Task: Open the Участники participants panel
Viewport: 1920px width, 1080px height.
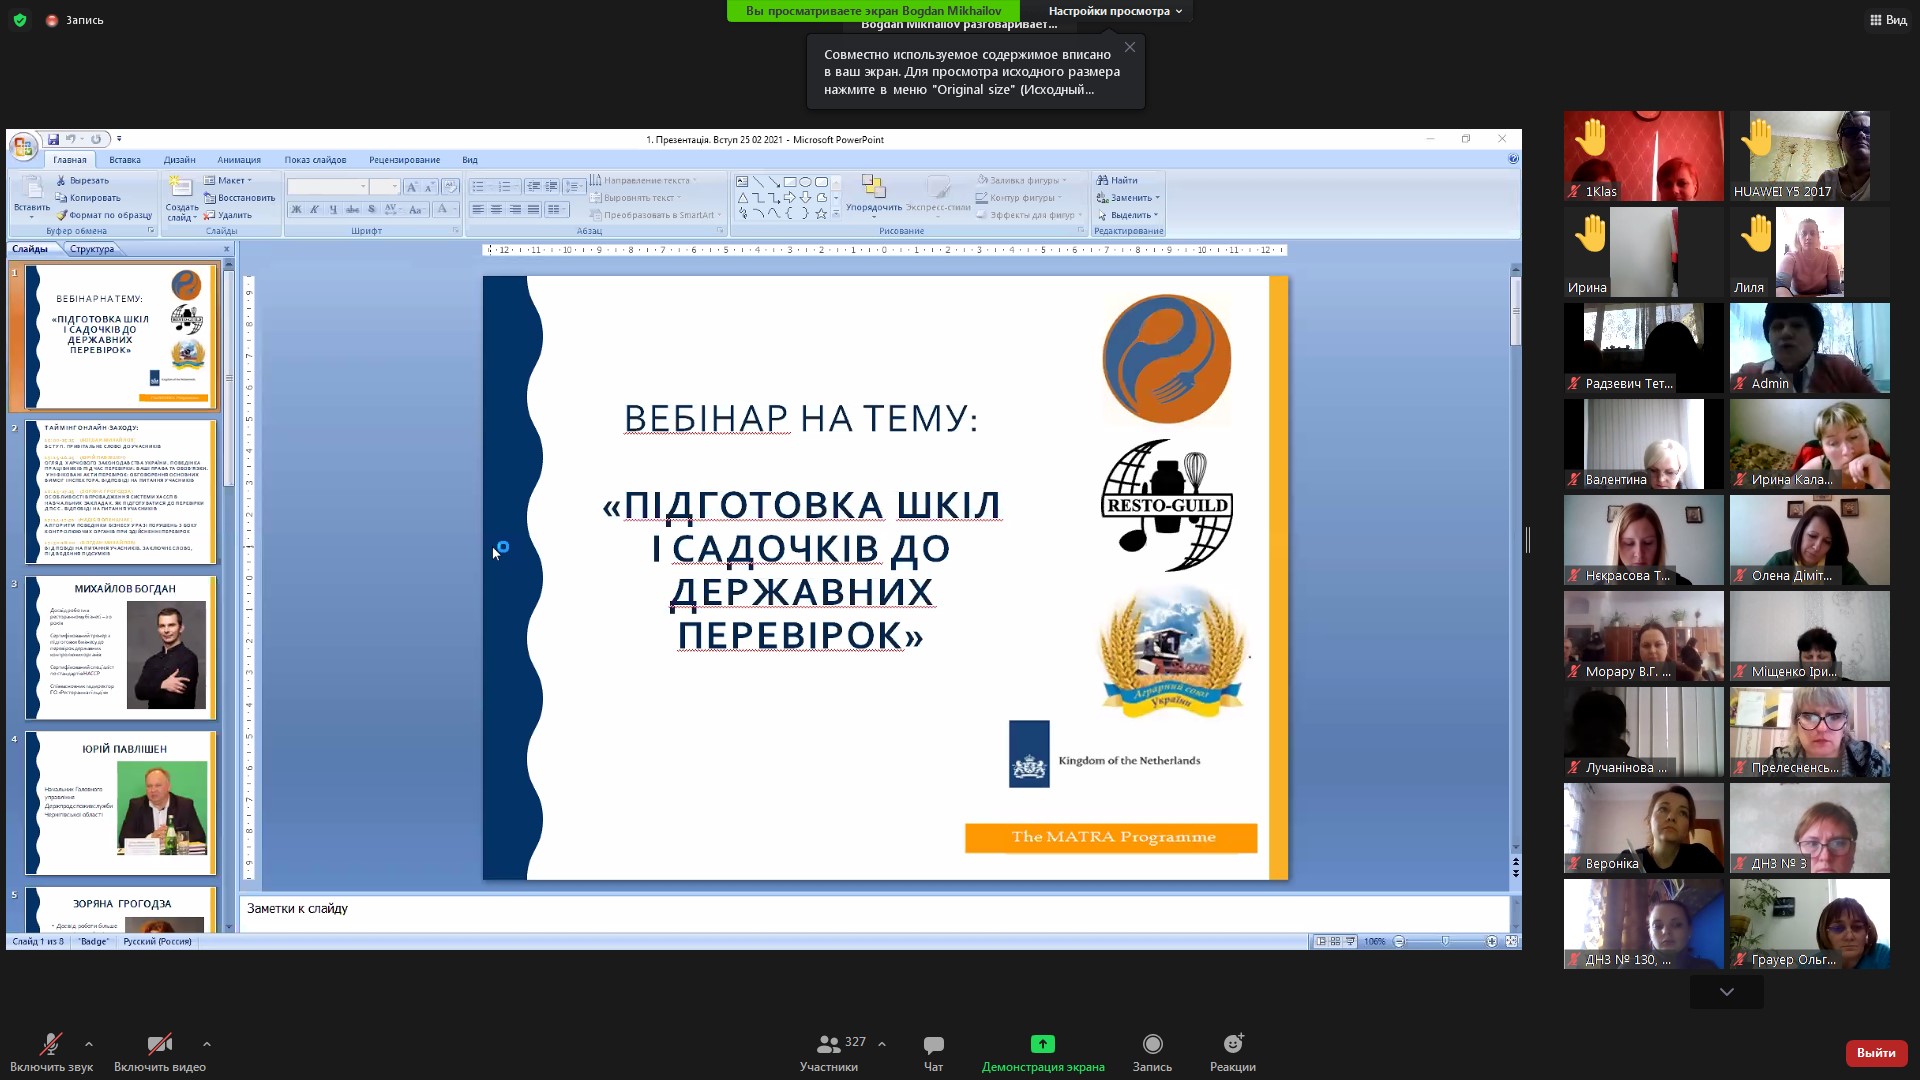Action: point(829,1052)
